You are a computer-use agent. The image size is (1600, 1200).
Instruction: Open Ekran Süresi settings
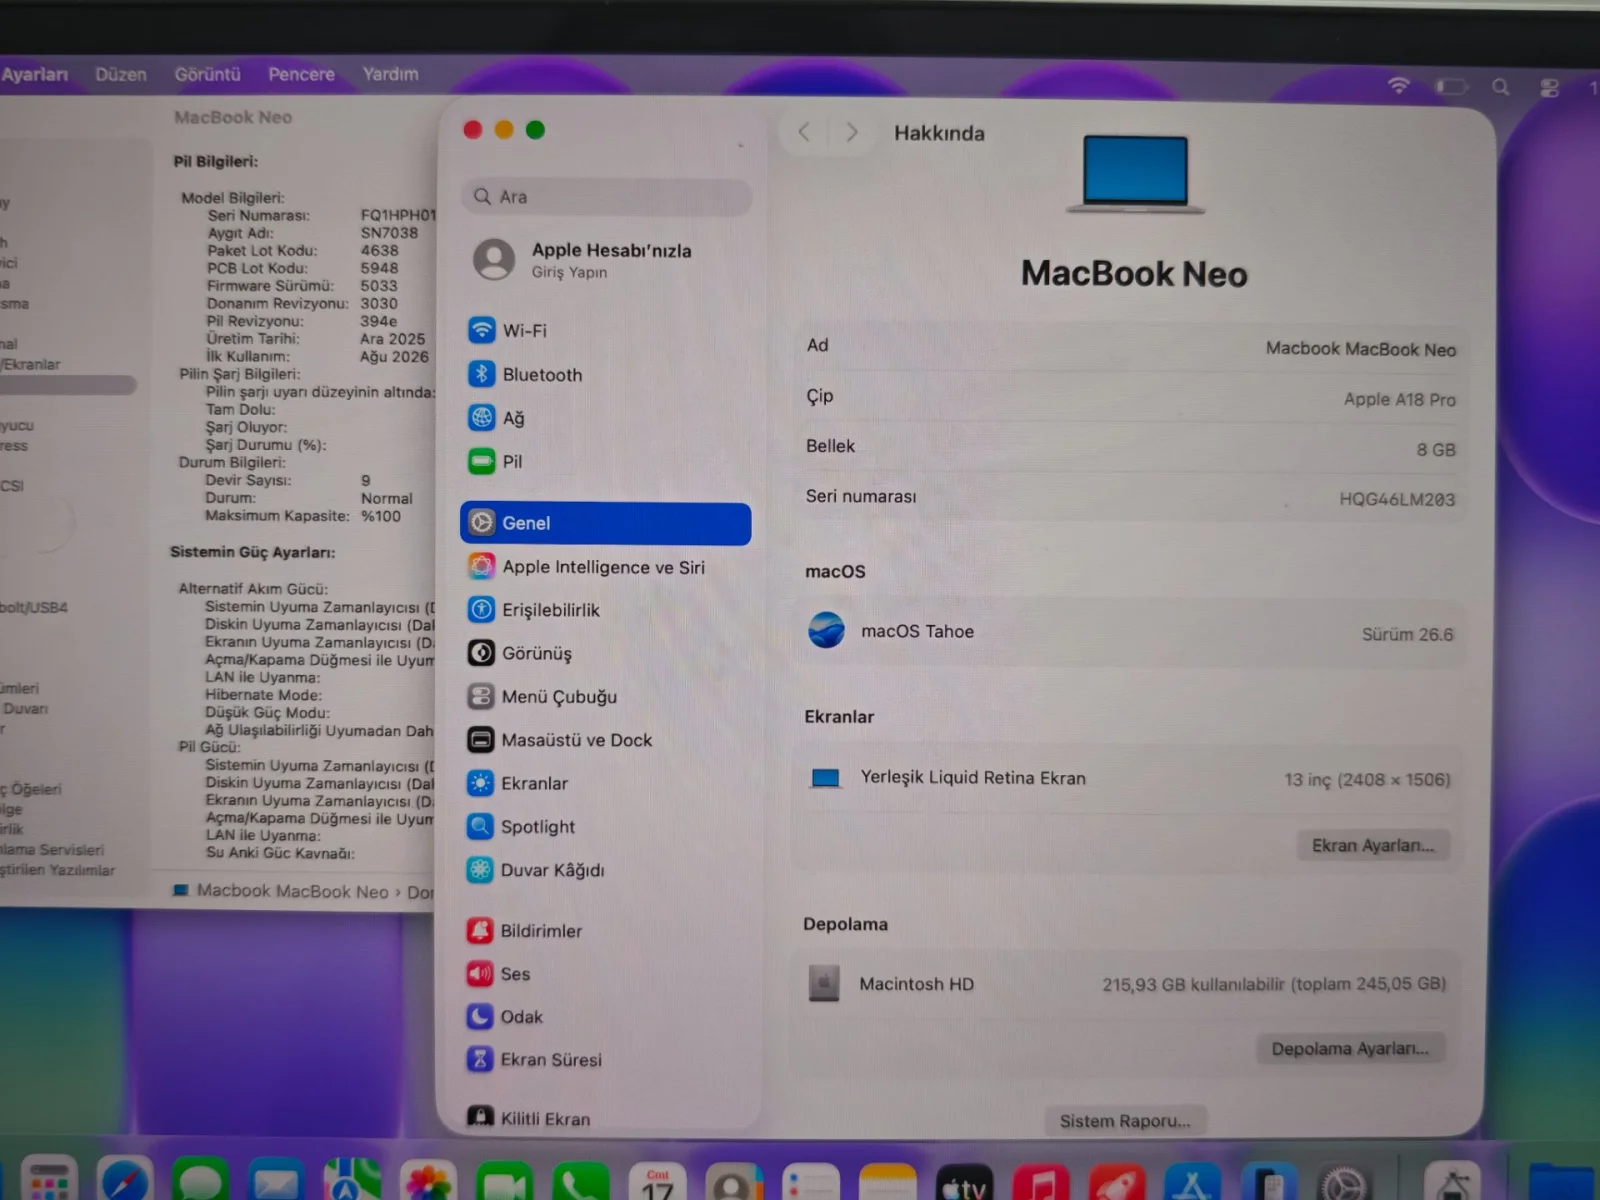coord(606,1060)
